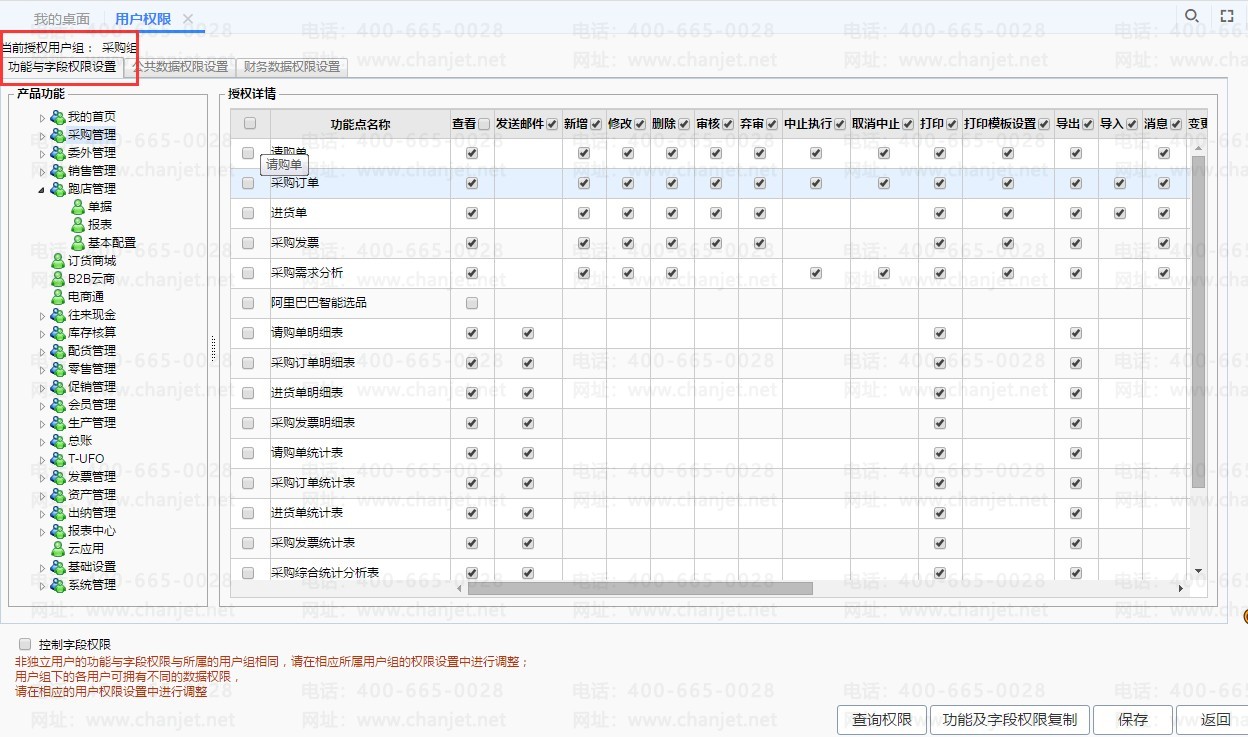Click the B2B云商 icon

(x=58, y=279)
